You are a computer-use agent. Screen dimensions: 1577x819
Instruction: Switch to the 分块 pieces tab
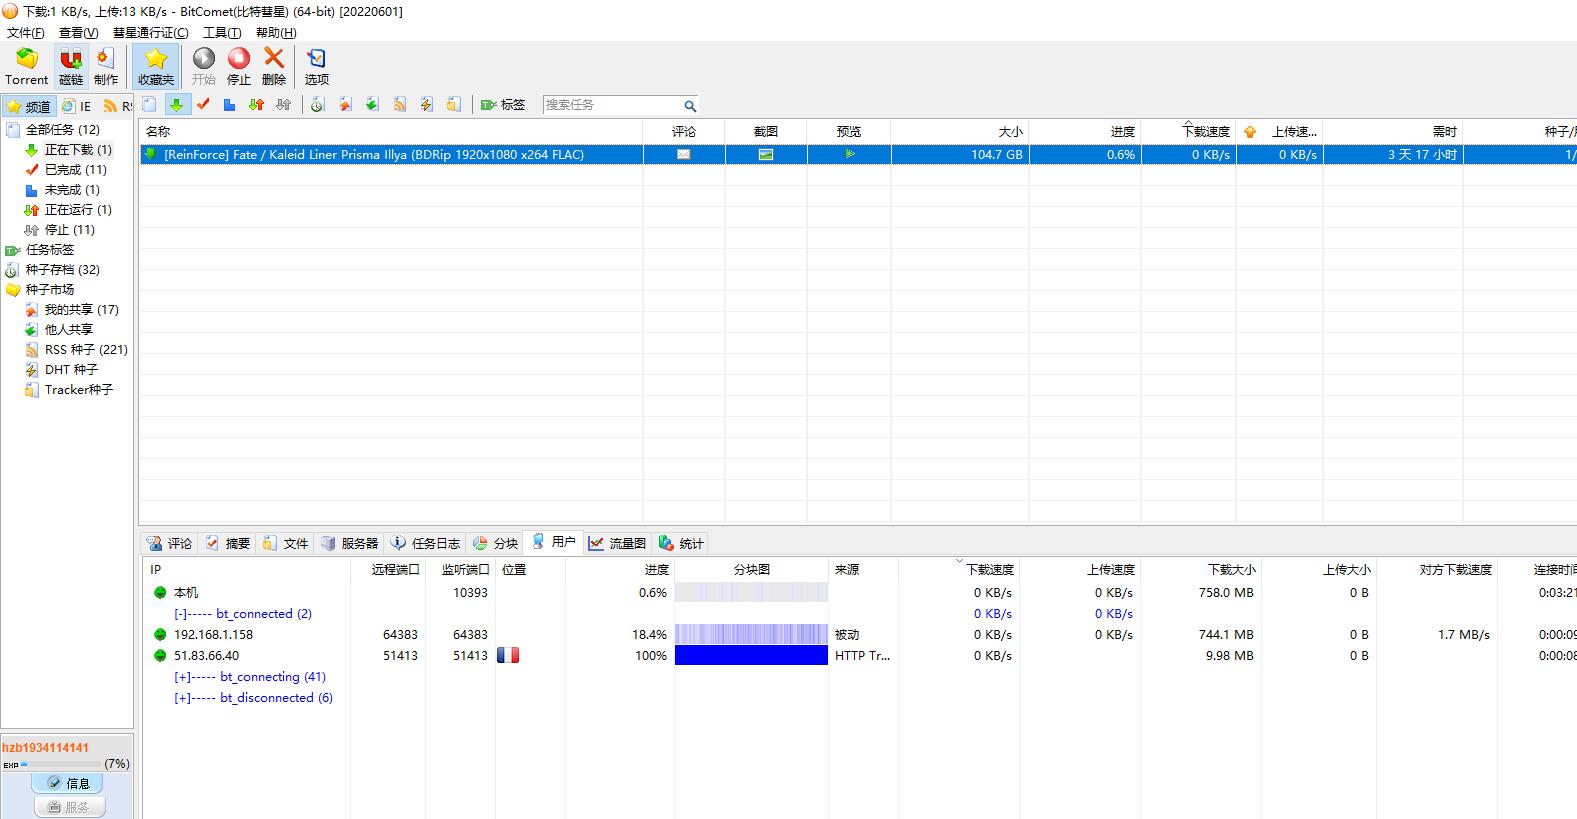point(495,544)
